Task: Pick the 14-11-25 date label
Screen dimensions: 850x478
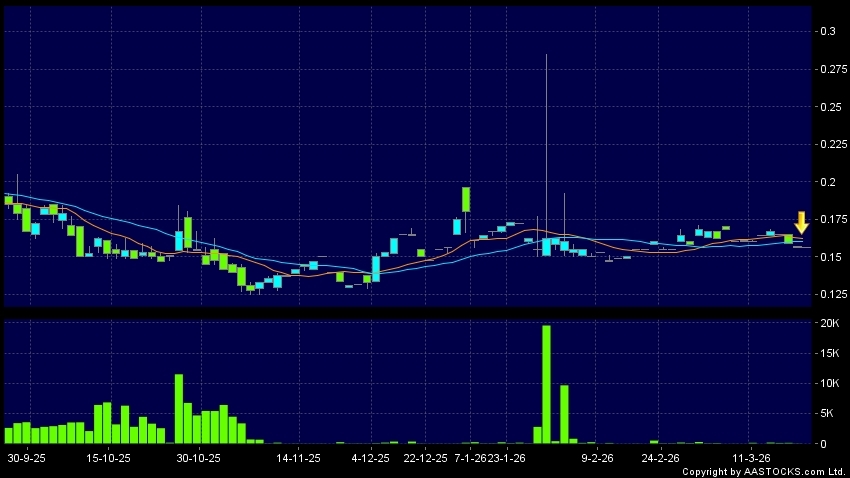Action: tap(298, 458)
